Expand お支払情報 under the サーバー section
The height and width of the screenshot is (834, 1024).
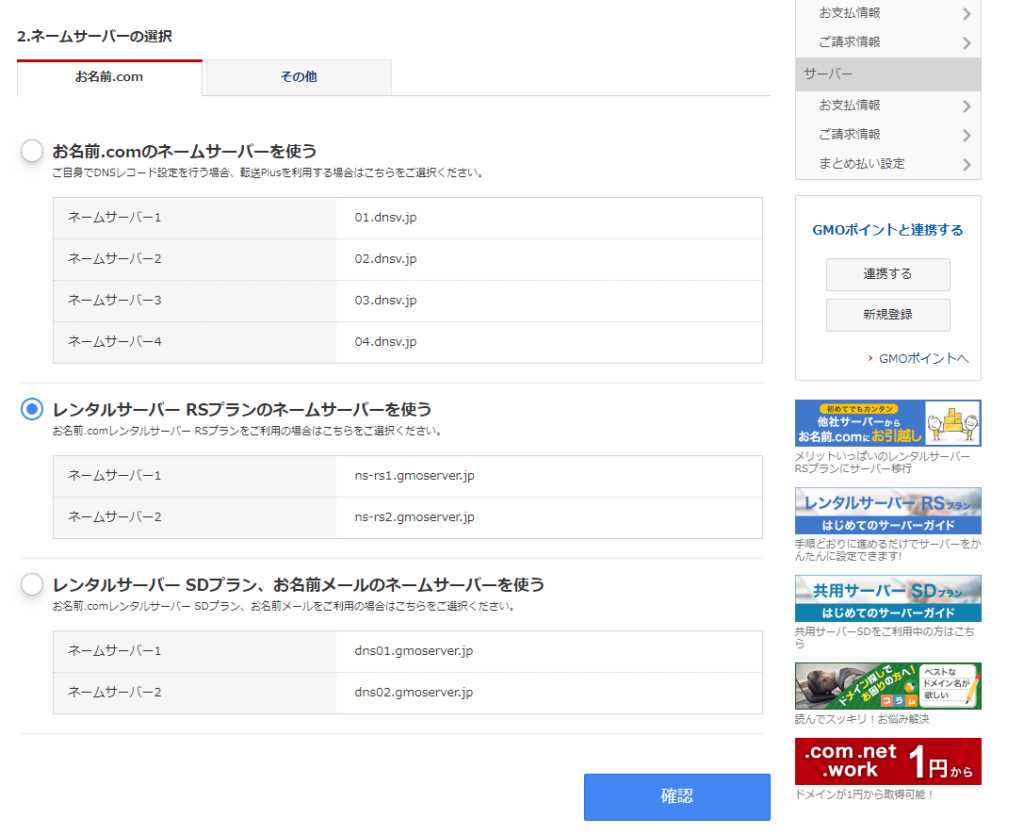888,105
